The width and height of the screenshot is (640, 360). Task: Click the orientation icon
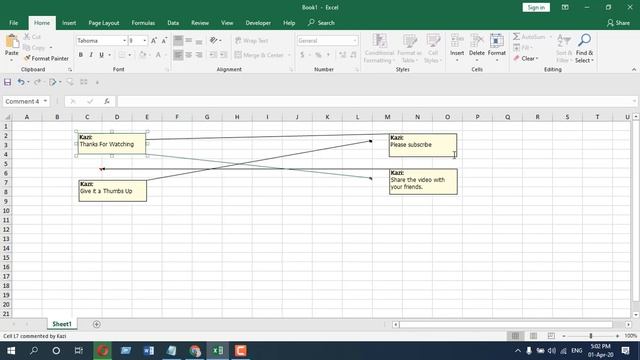point(214,40)
